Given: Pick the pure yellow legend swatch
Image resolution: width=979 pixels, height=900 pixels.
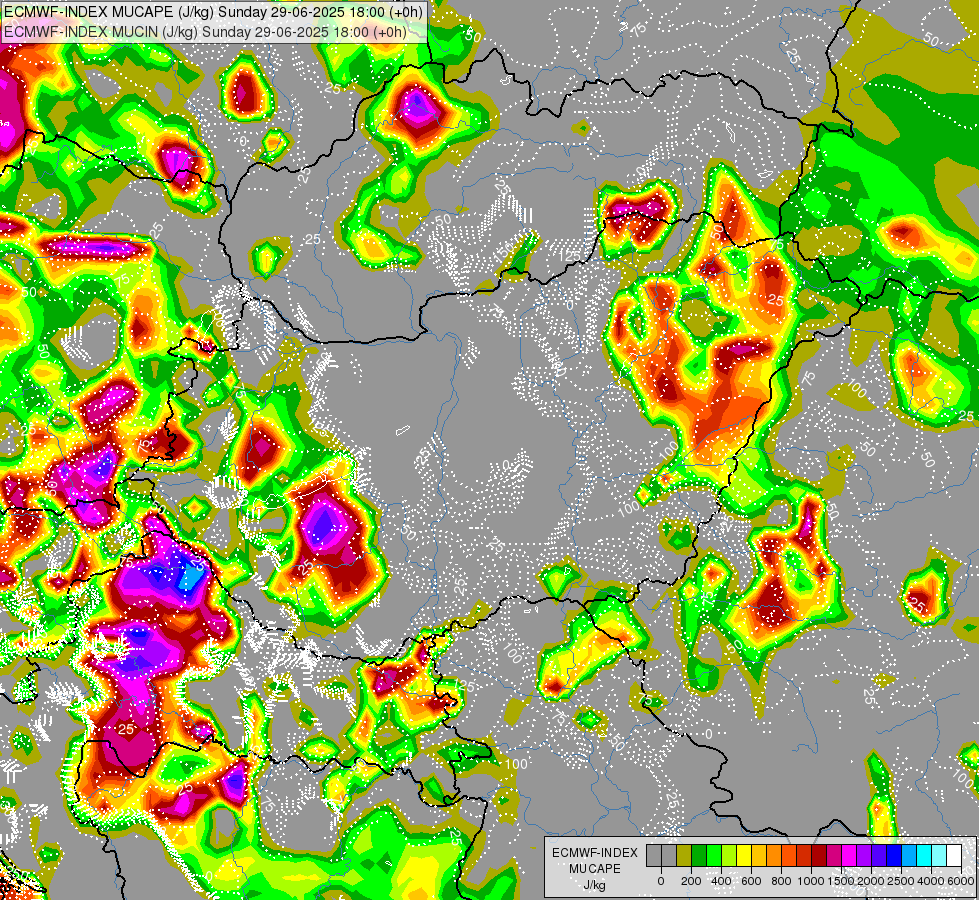Looking at the screenshot, I should (744, 855).
